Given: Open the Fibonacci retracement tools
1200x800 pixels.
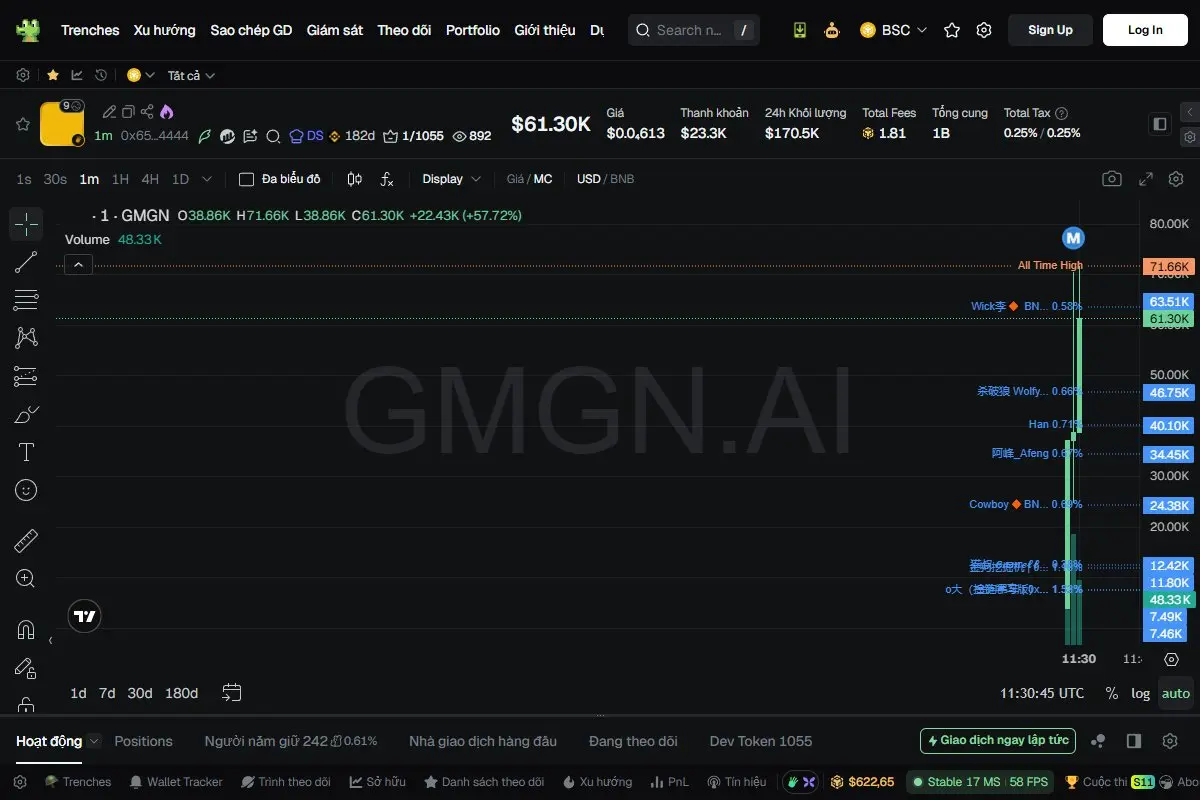Looking at the screenshot, I should tap(26, 300).
